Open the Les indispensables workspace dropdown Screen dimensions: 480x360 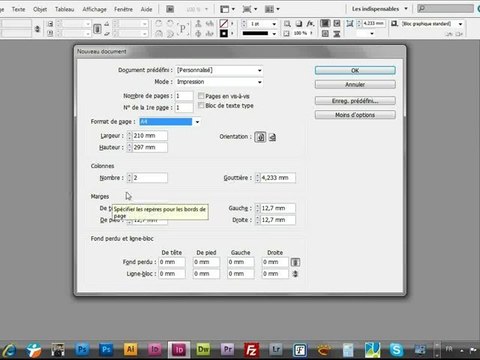tap(380, 9)
